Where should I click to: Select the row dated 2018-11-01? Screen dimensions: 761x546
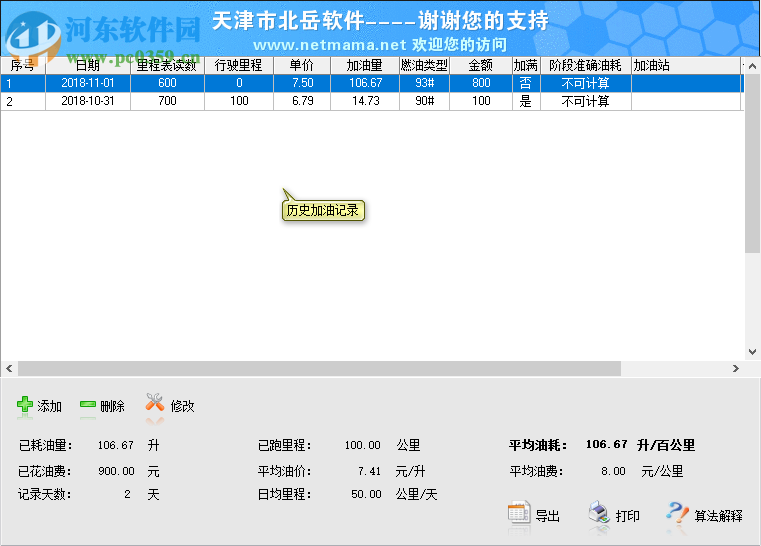372,83
